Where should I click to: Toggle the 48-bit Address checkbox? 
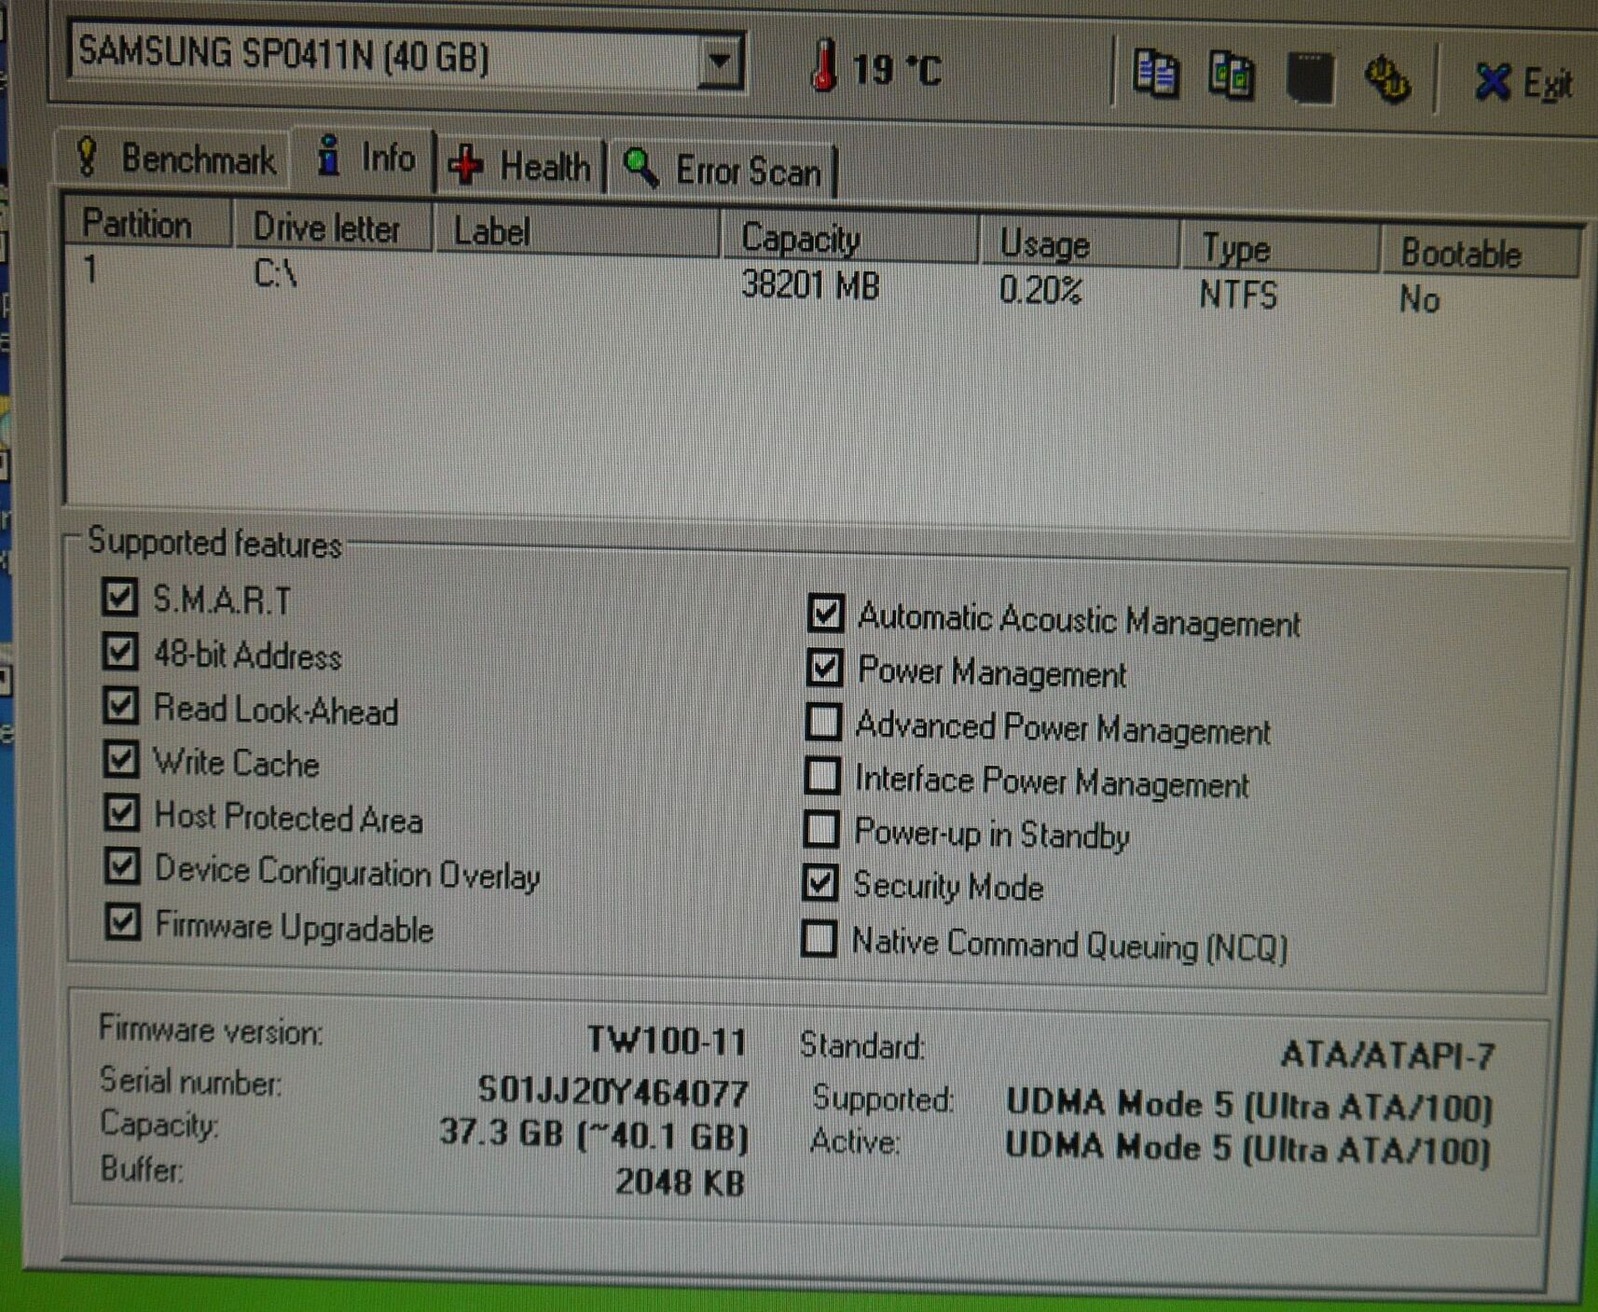120,652
